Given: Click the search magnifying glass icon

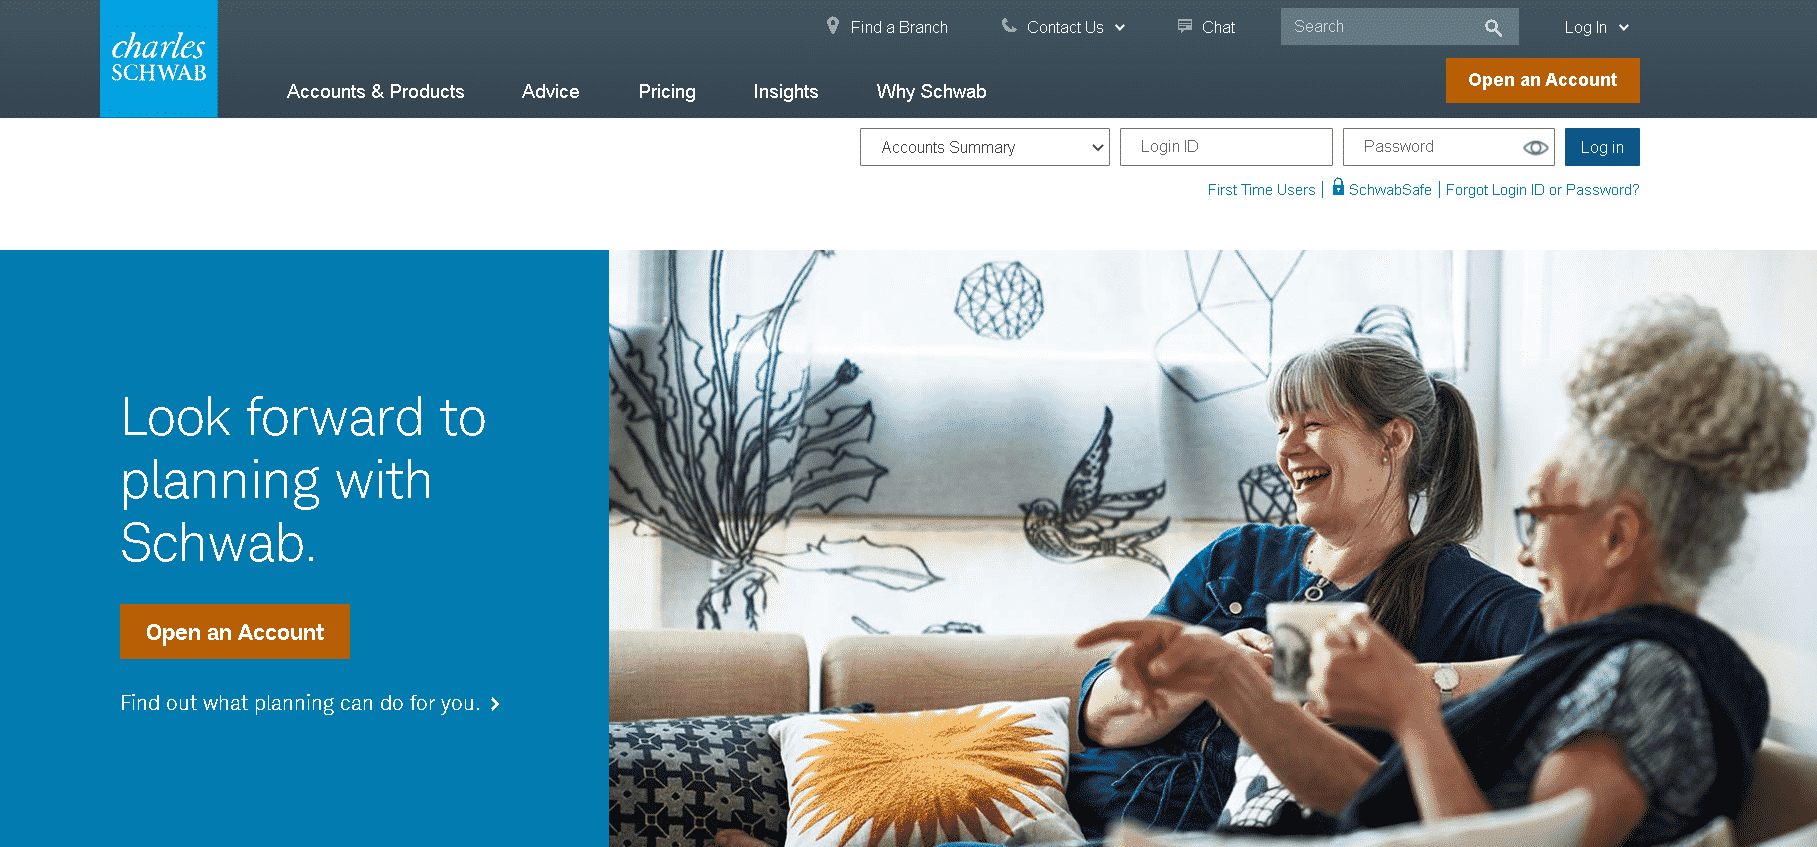Looking at the screenshot, I should click(1493, 27).
